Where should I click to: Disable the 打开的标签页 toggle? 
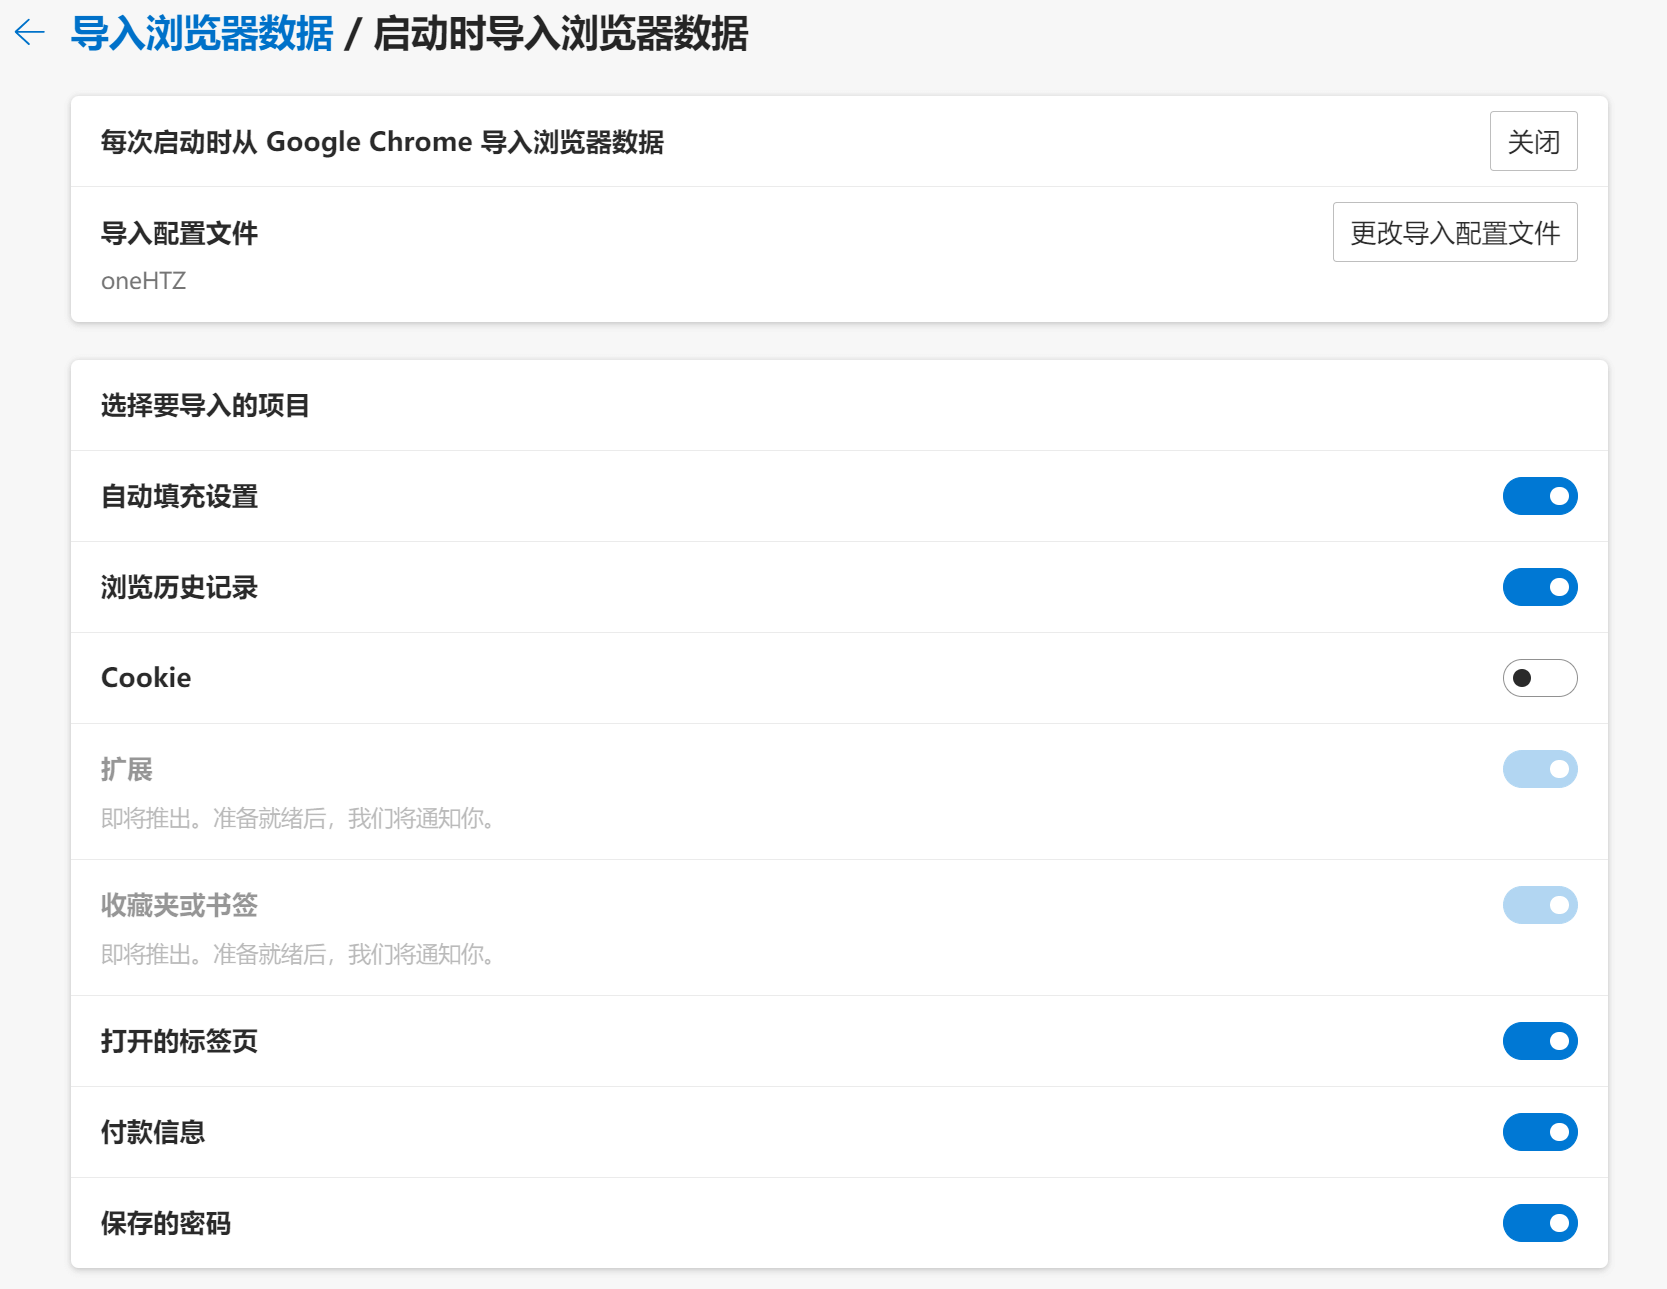(x=1540, y=1041)
